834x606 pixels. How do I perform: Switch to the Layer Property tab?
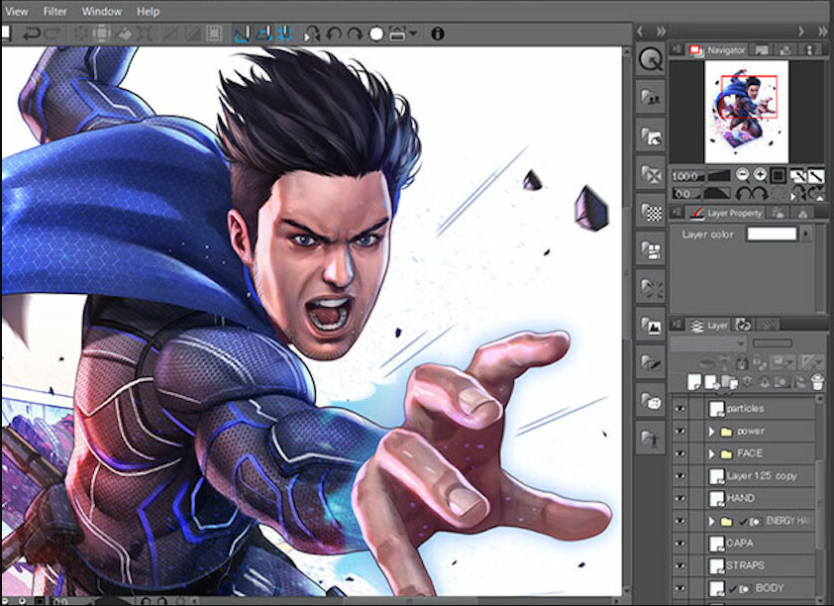point(733,212)
